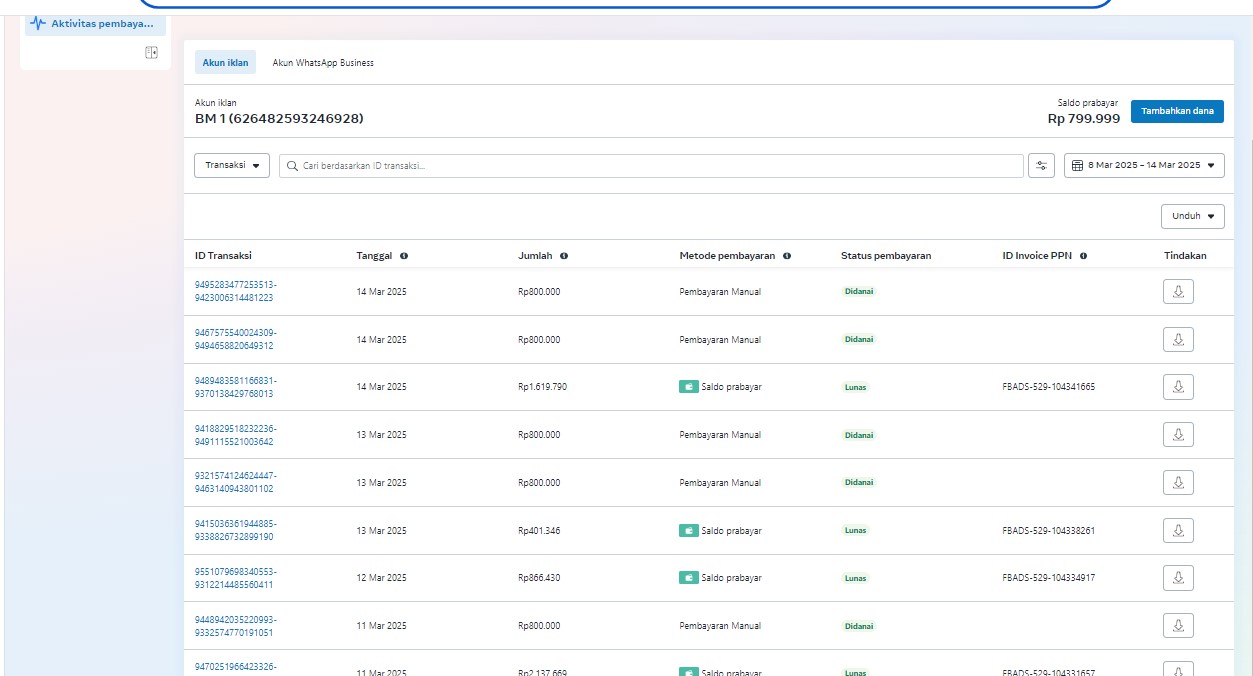
Task: Show info tooltip next to Tanggal header
Action: 404,256
